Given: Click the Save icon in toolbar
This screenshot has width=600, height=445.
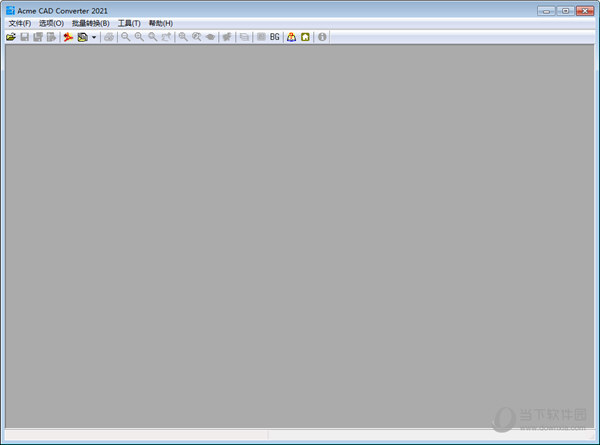Looking at the screenshot, I should pyautogui.click(x=25, y=37).
